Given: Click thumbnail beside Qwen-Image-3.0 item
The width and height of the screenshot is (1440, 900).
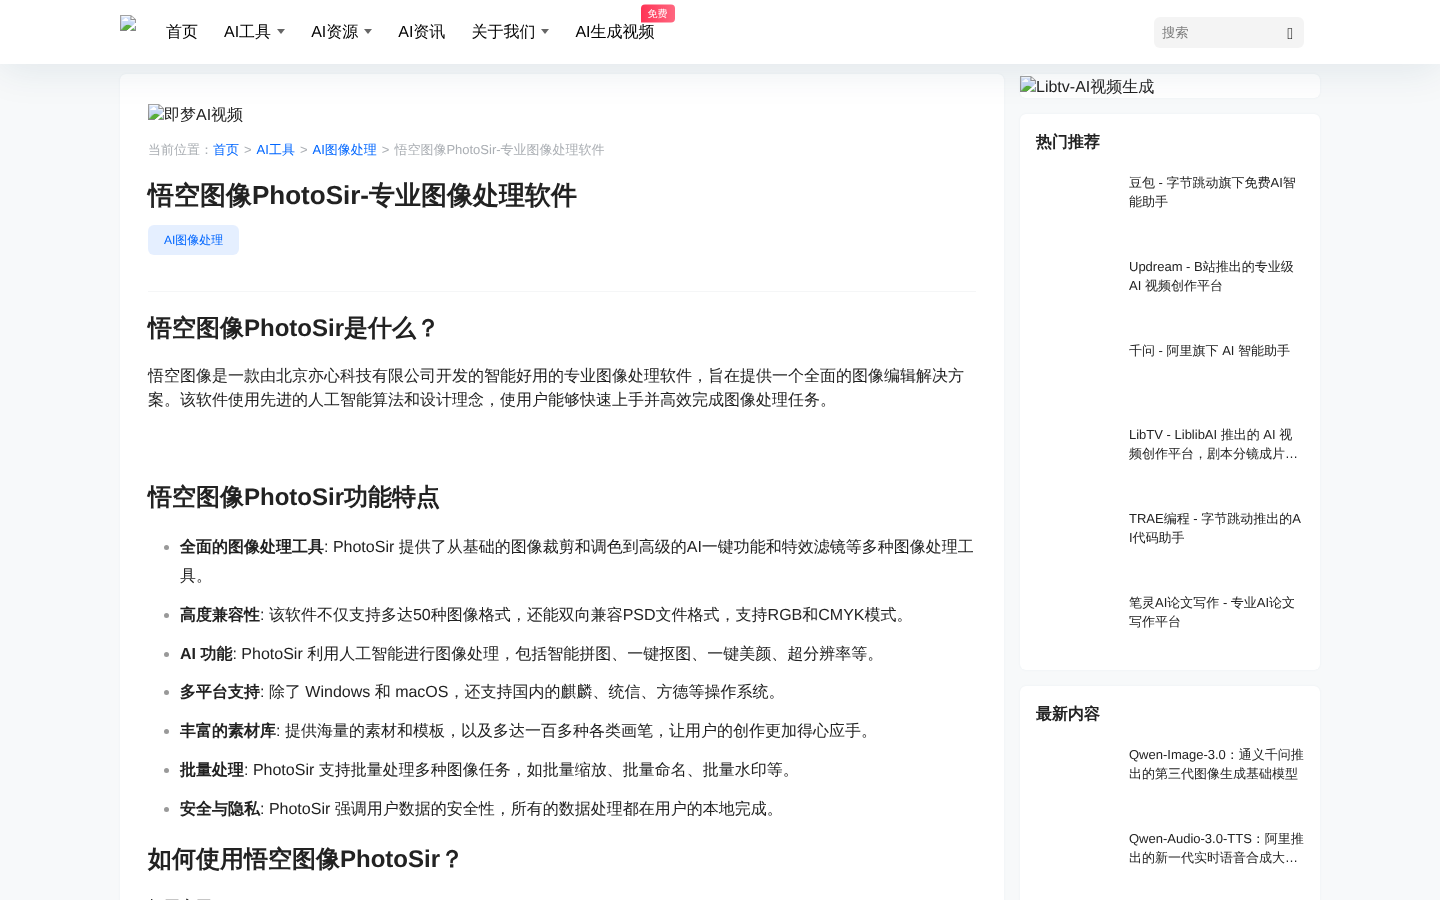Looking at the screenshot, I should click(1076, 772).
